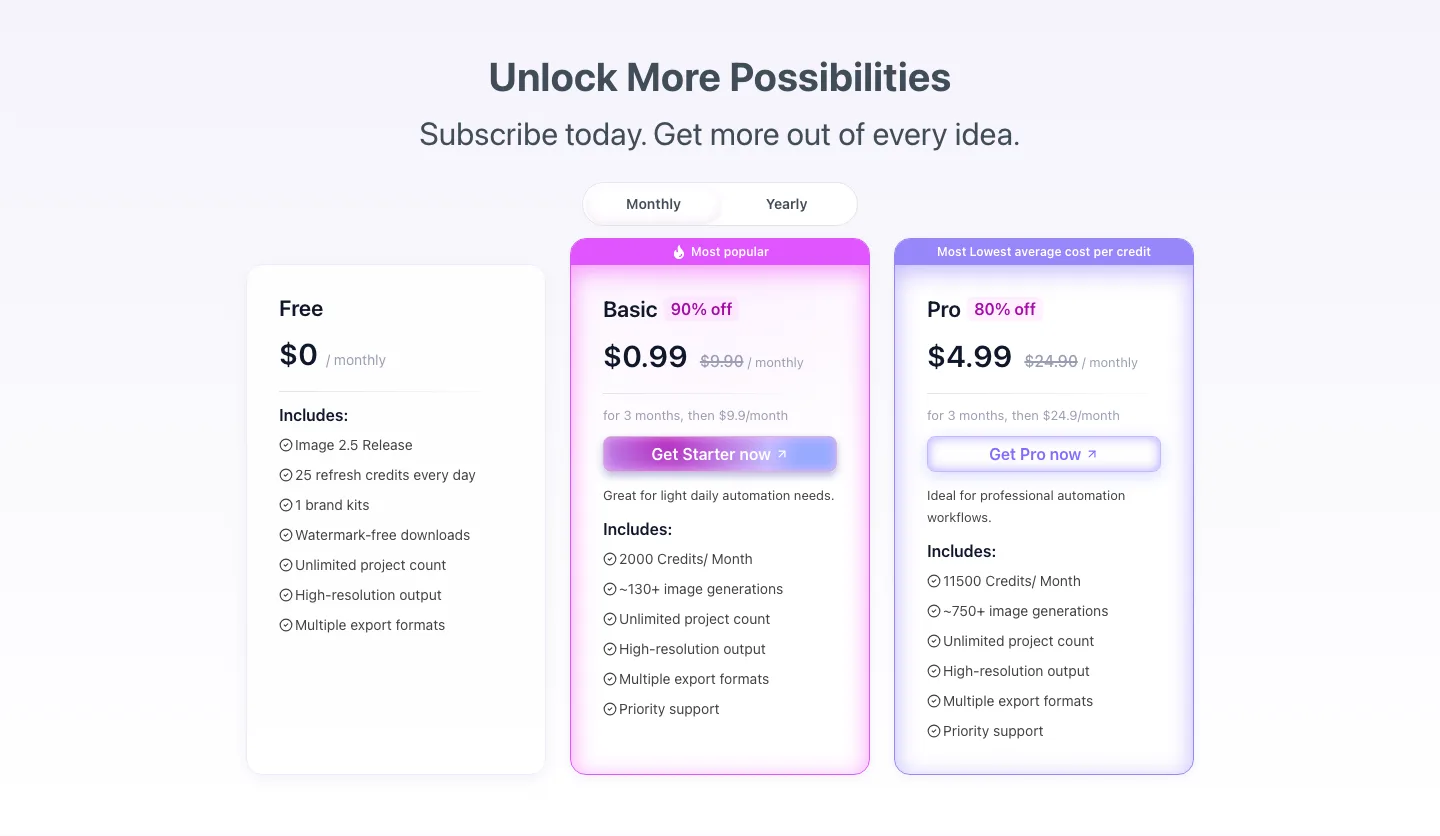Click the Get Starter now button
The image size is (1440, 836).
(720, 454)
